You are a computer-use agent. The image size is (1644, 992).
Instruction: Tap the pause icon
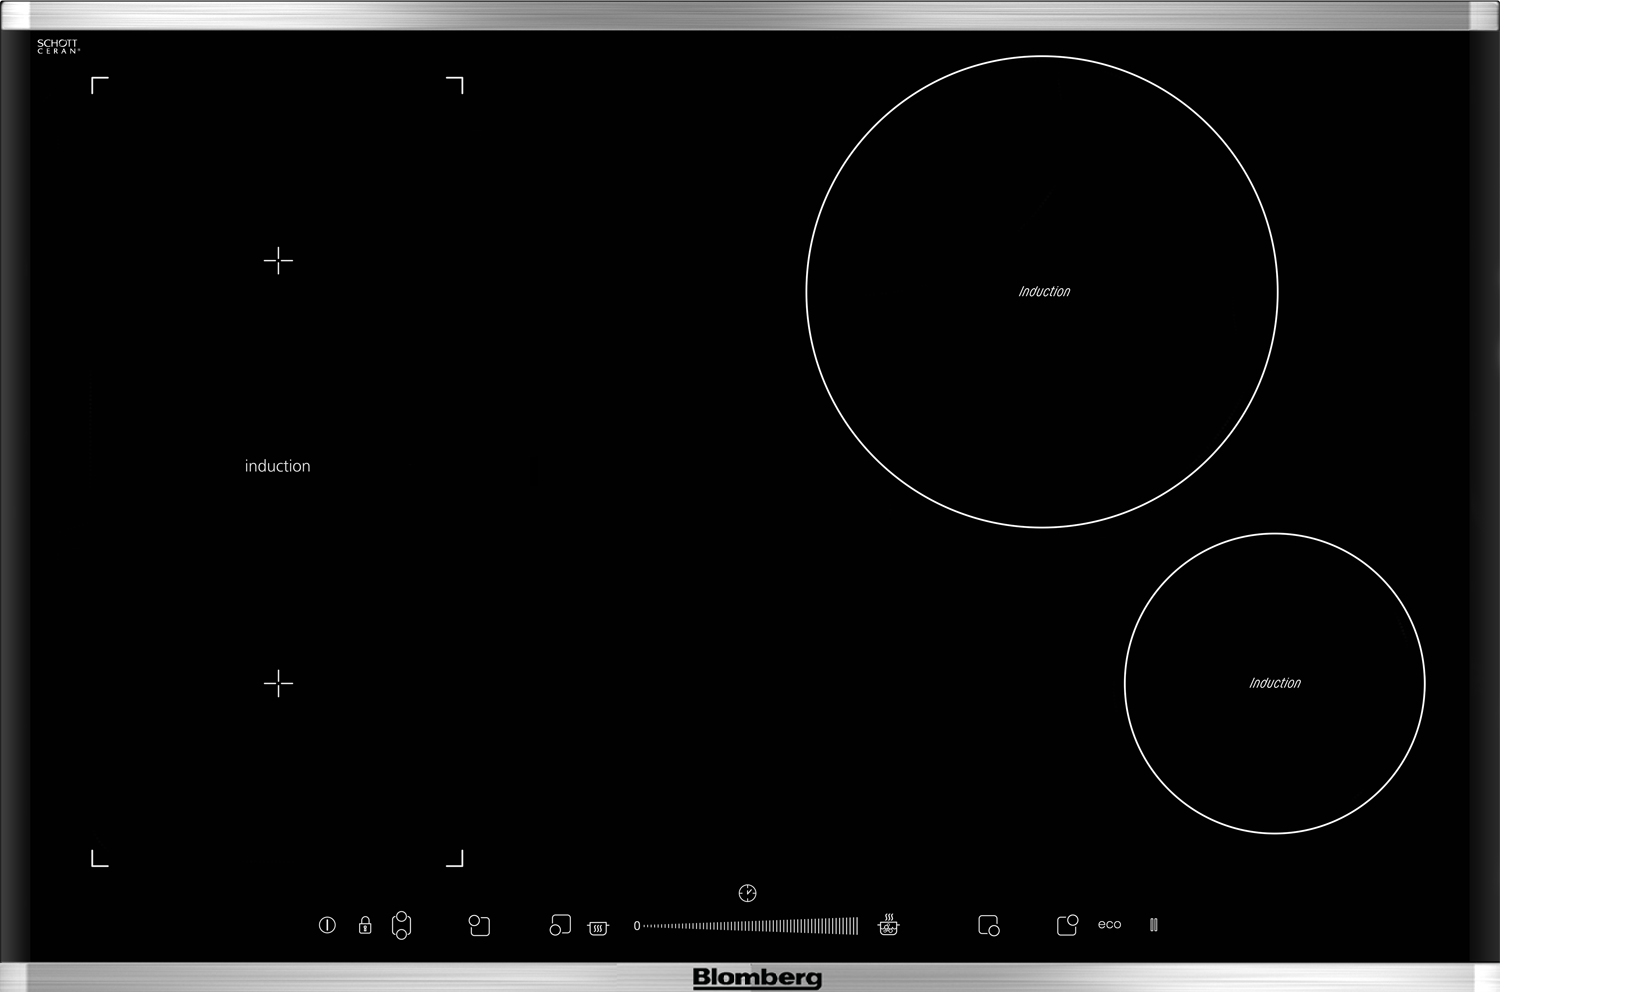coord(1154,925)
